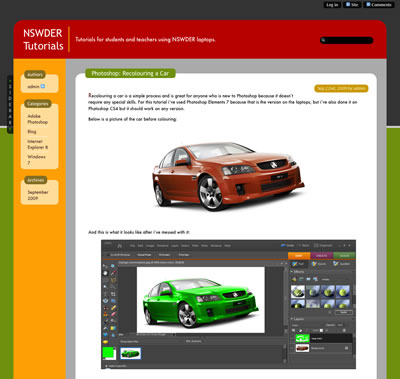The width and height of the screenshot is (400, 379).
Task: Focus the black search field in header
Action: click(346, 40)
